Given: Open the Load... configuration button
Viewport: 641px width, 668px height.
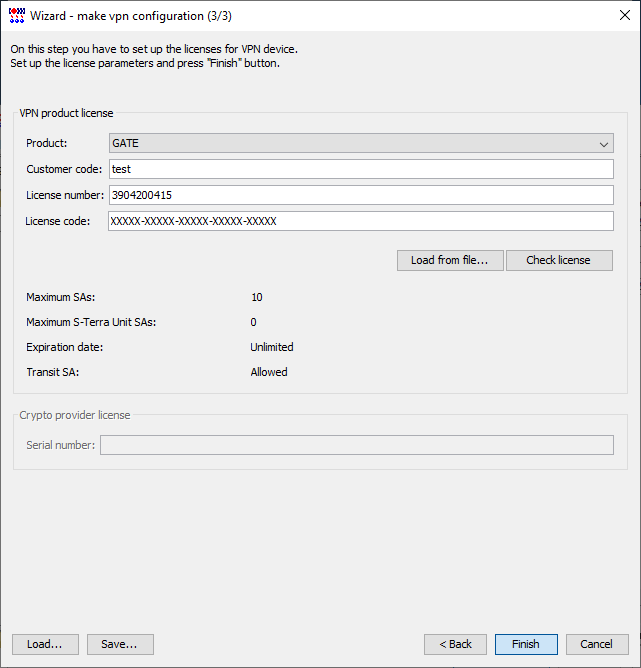Looking at the screenshot, I should pos(45,644).
